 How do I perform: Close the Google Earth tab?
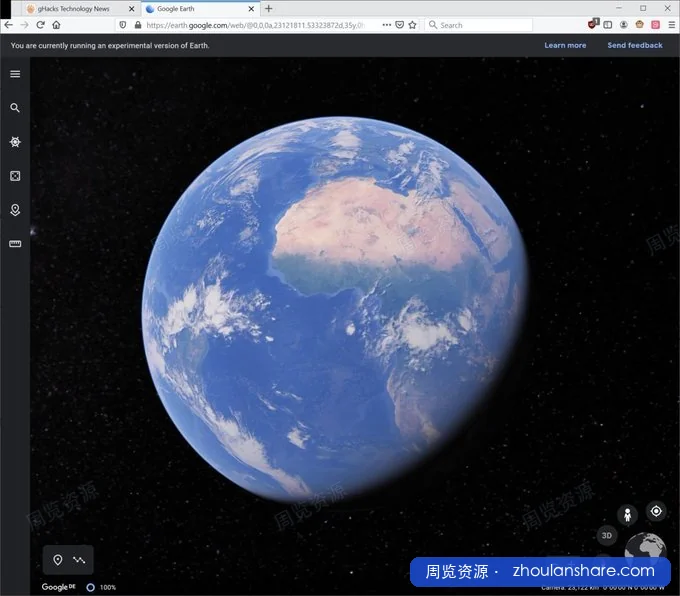point(251,9)
